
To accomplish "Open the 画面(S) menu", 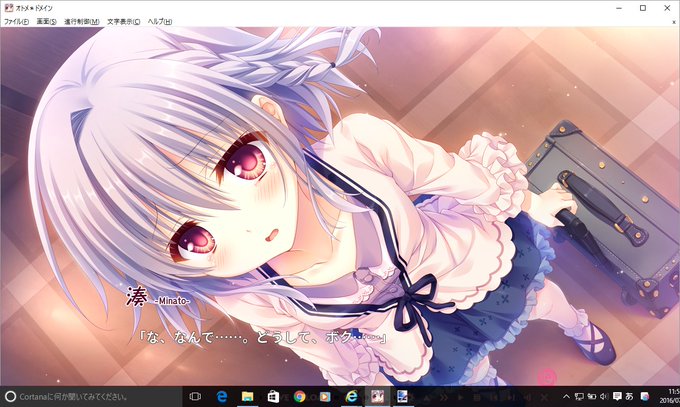I will click(46, 21).
